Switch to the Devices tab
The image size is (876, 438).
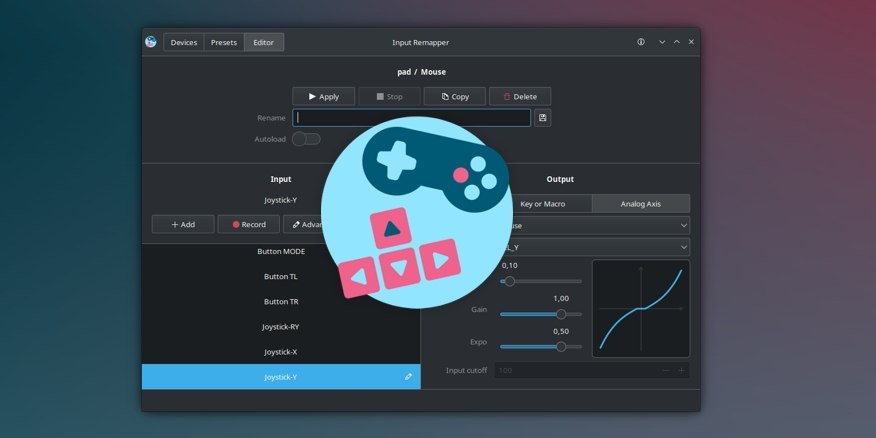pos(184,42)
